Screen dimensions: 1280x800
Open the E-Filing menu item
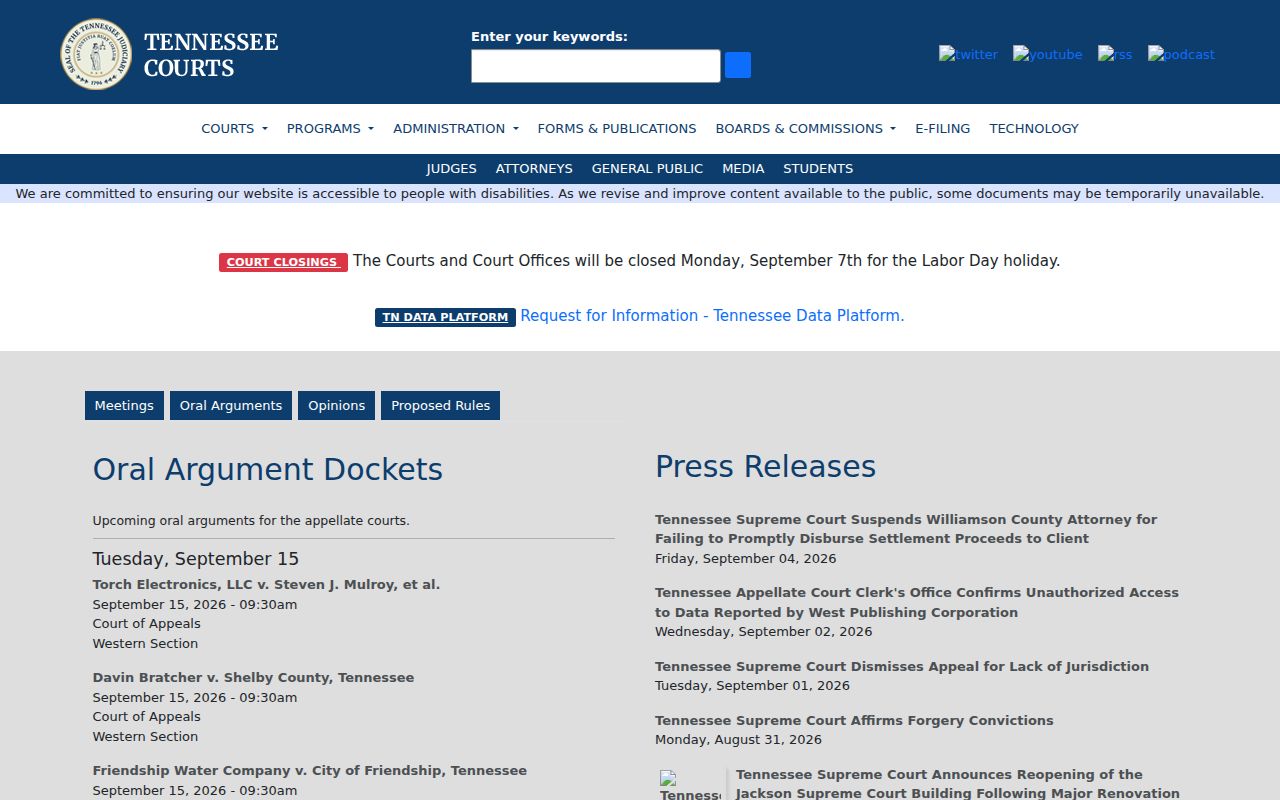click(x=943, y=128)
